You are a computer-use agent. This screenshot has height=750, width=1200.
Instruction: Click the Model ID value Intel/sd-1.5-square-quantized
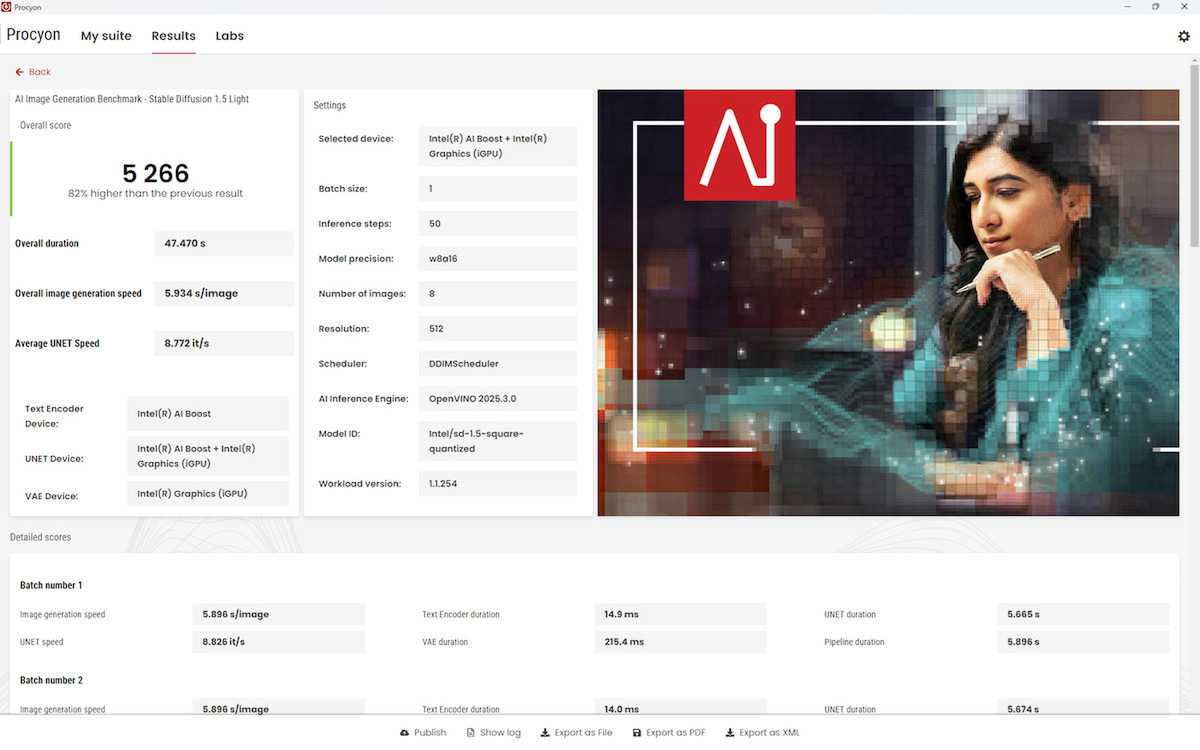point(498,441)
